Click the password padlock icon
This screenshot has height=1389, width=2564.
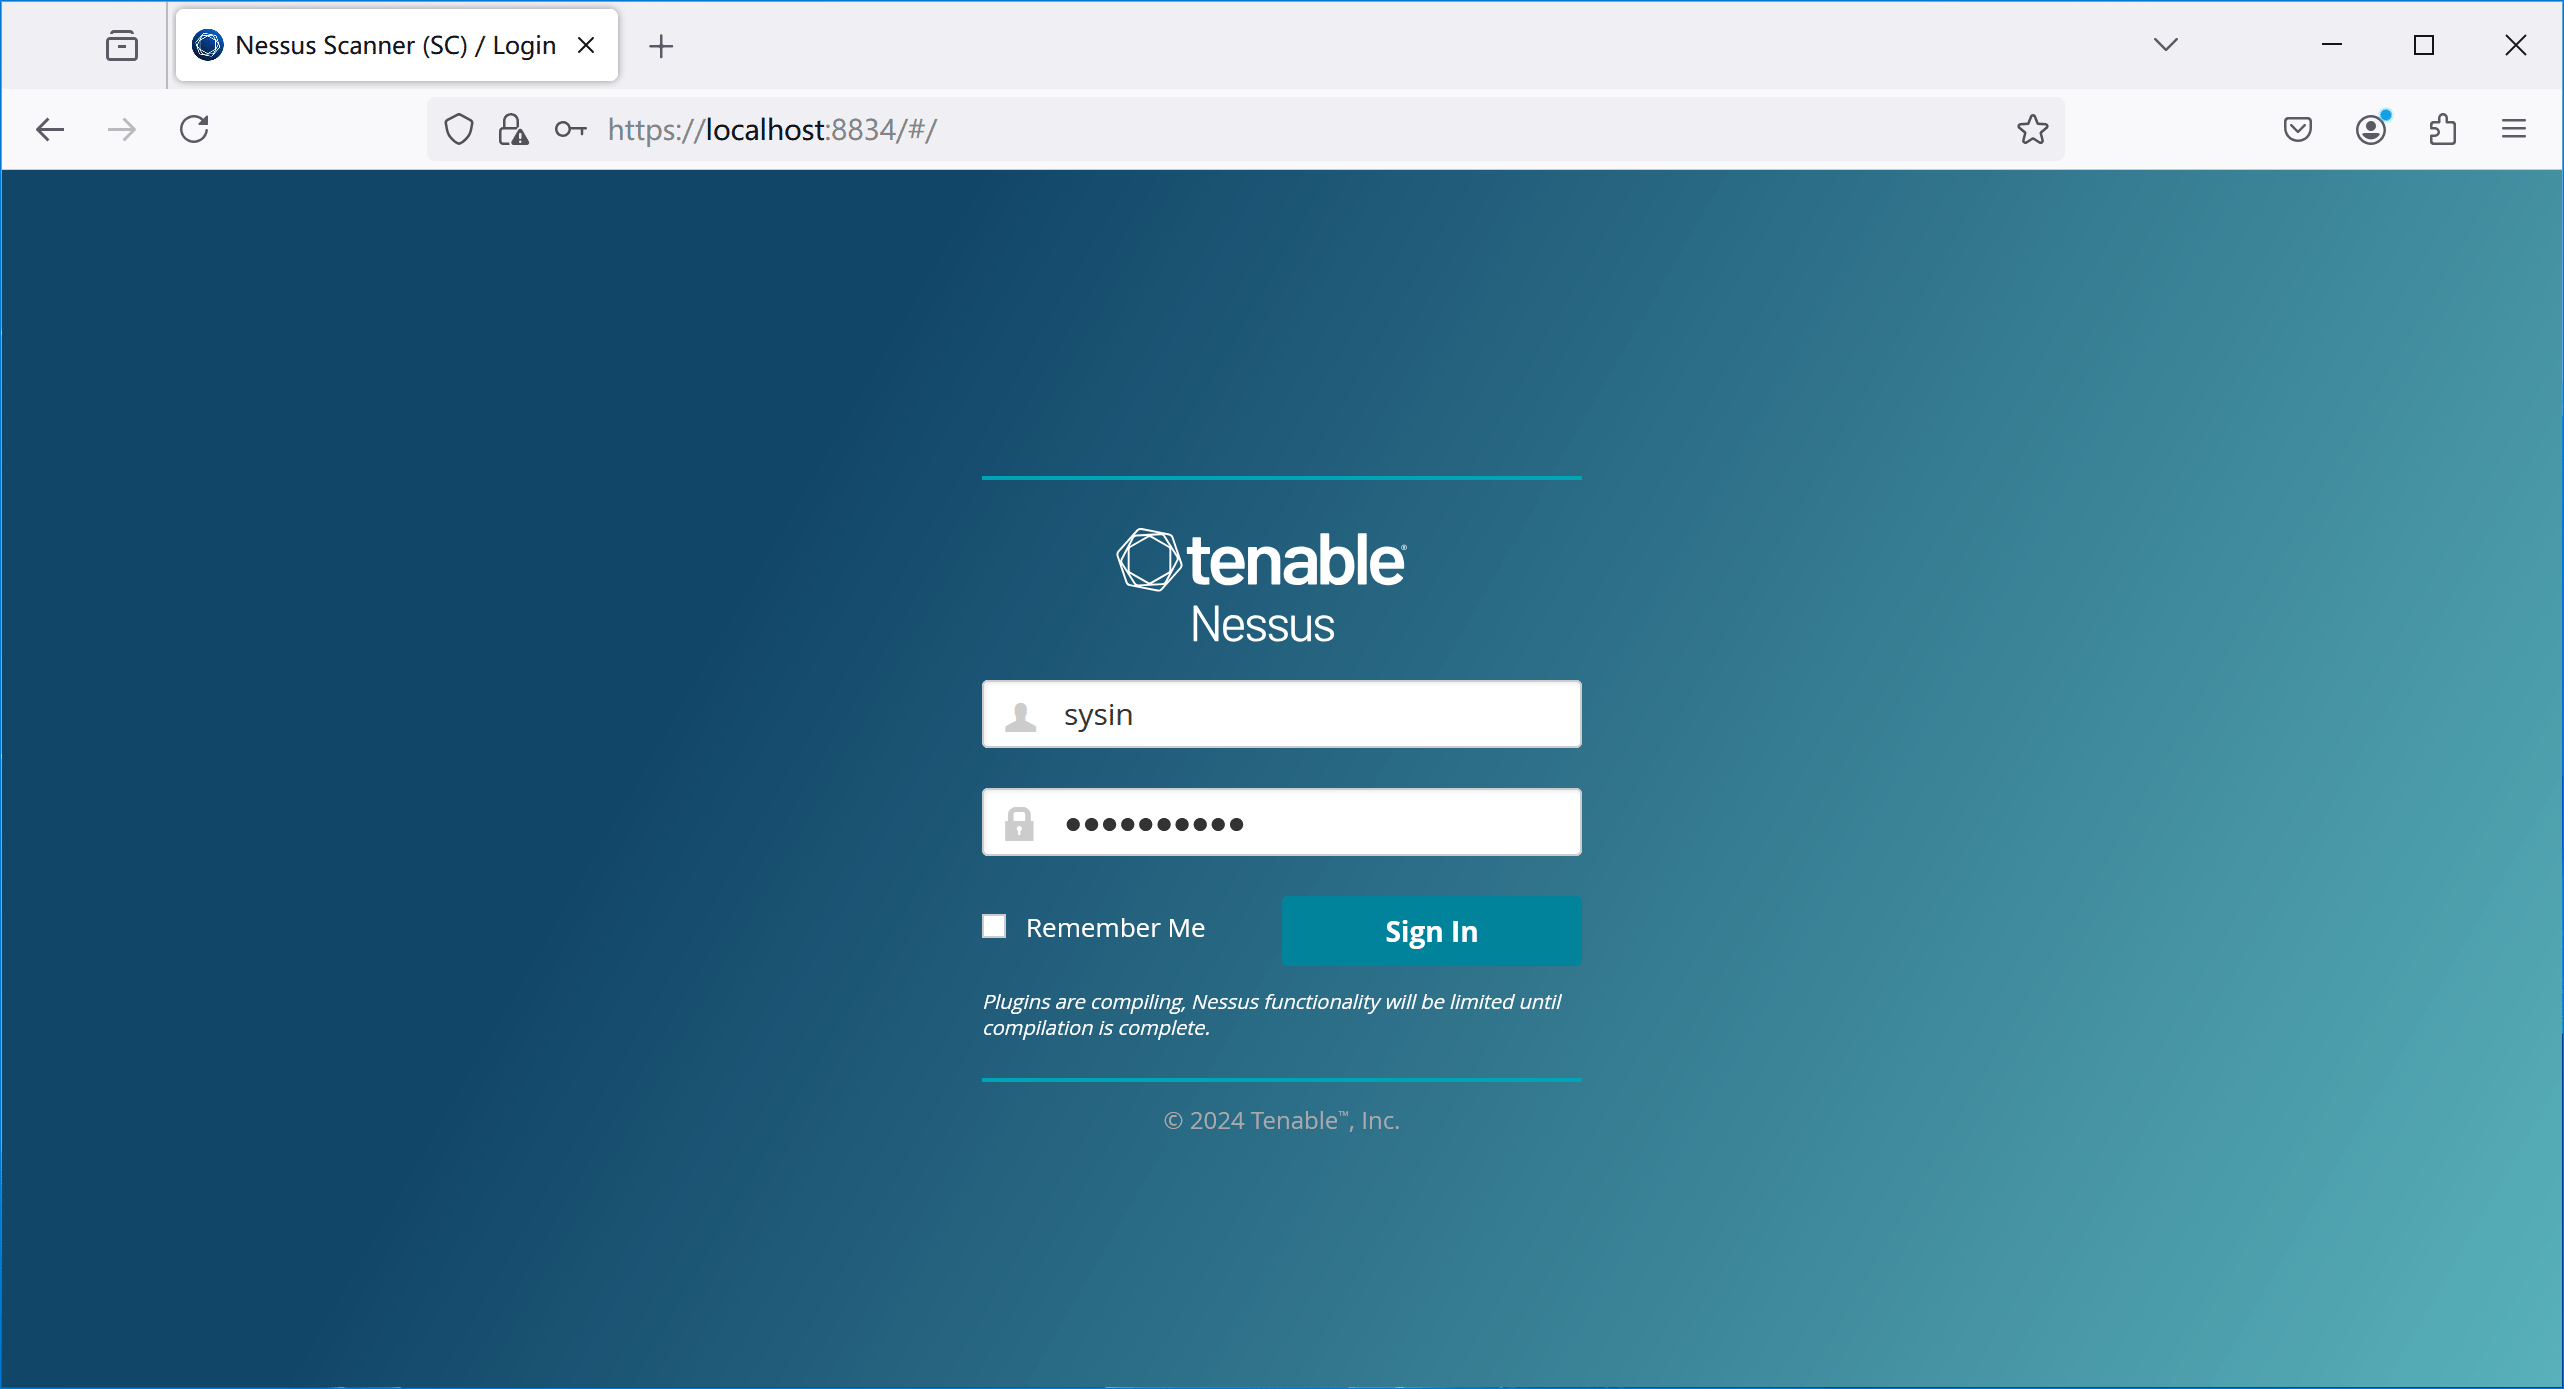point(1020,822)
